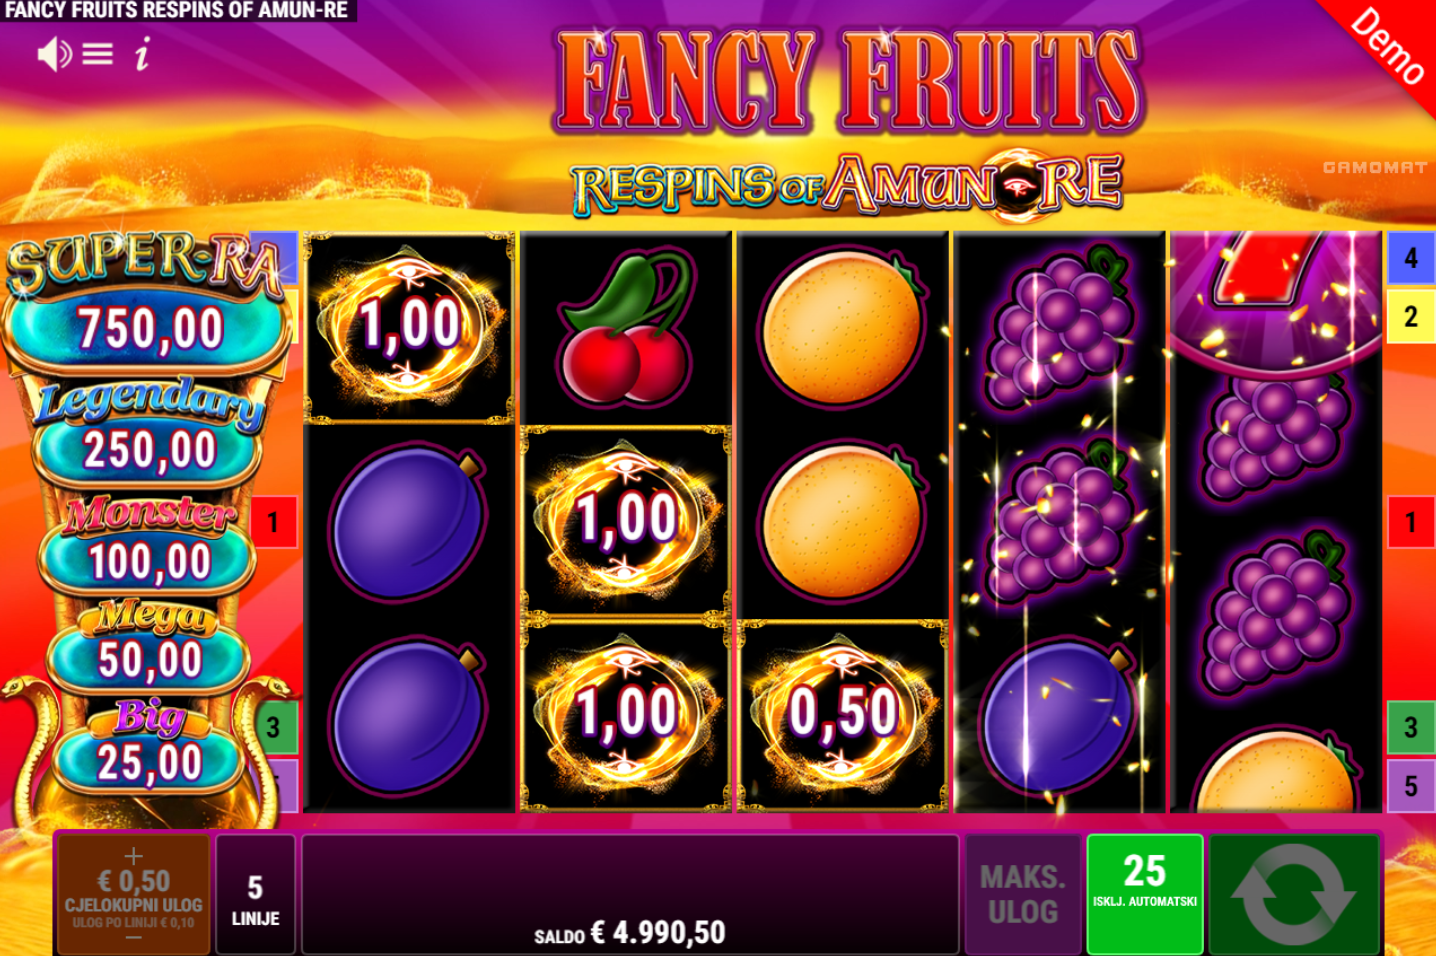Click the 0,50 Amun-Re coin symbol

[x=842, y=716]
